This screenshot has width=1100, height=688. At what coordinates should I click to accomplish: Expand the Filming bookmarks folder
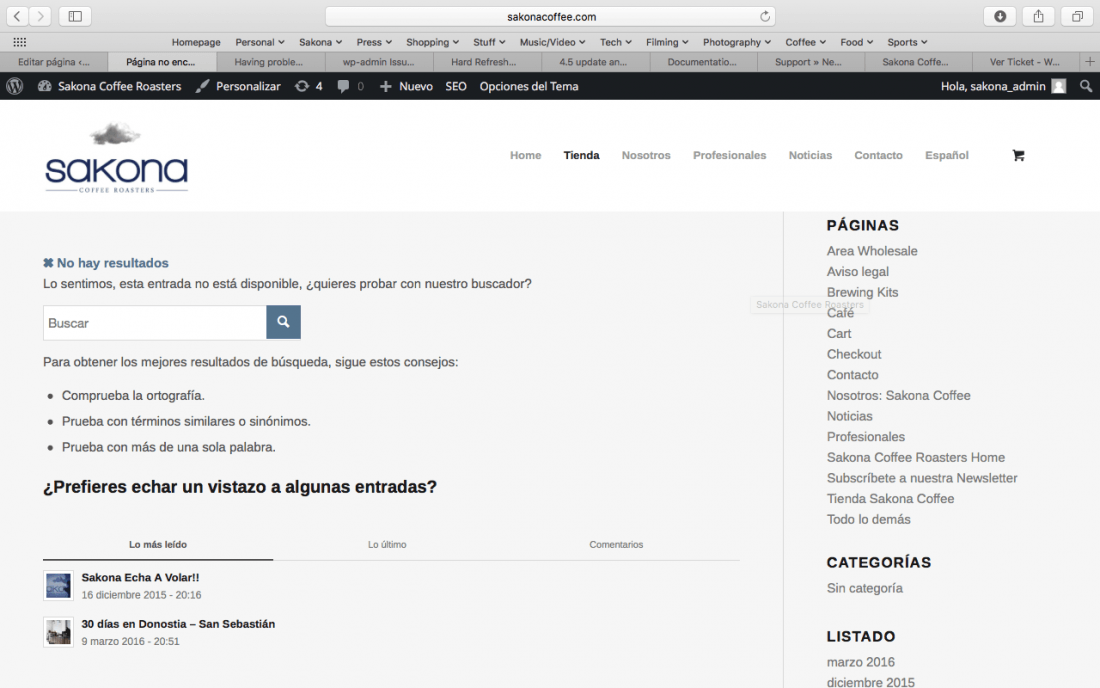tap(667, 42)
